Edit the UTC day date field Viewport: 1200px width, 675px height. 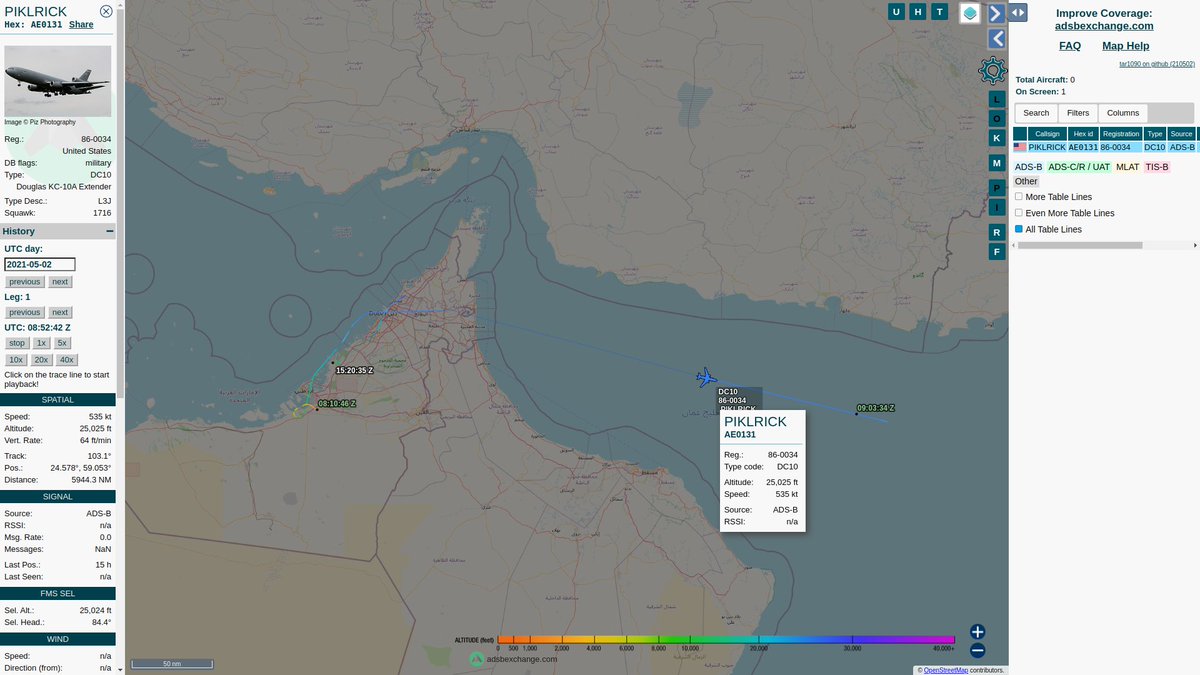pos(40,265)
